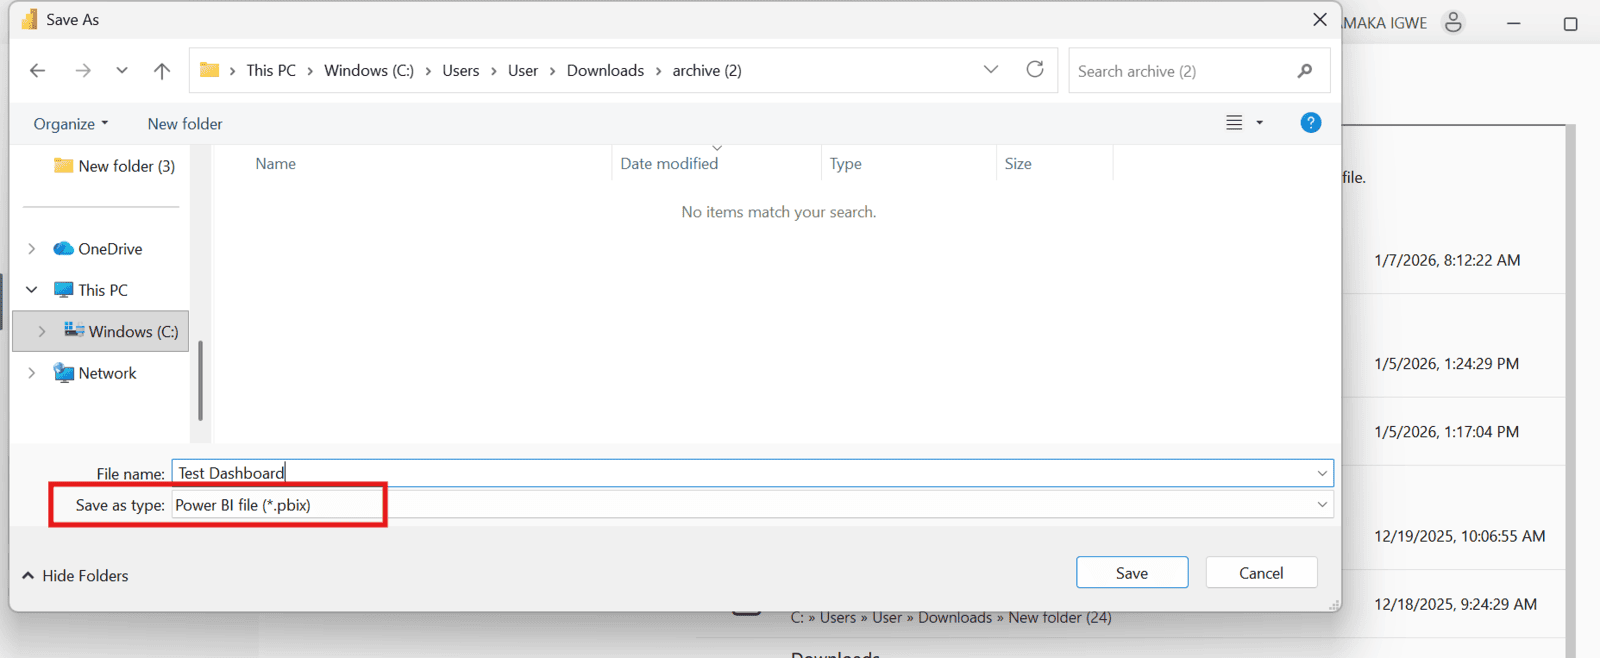Click the user account profile icon
Screen dimensions: 1600x658
1453,22
